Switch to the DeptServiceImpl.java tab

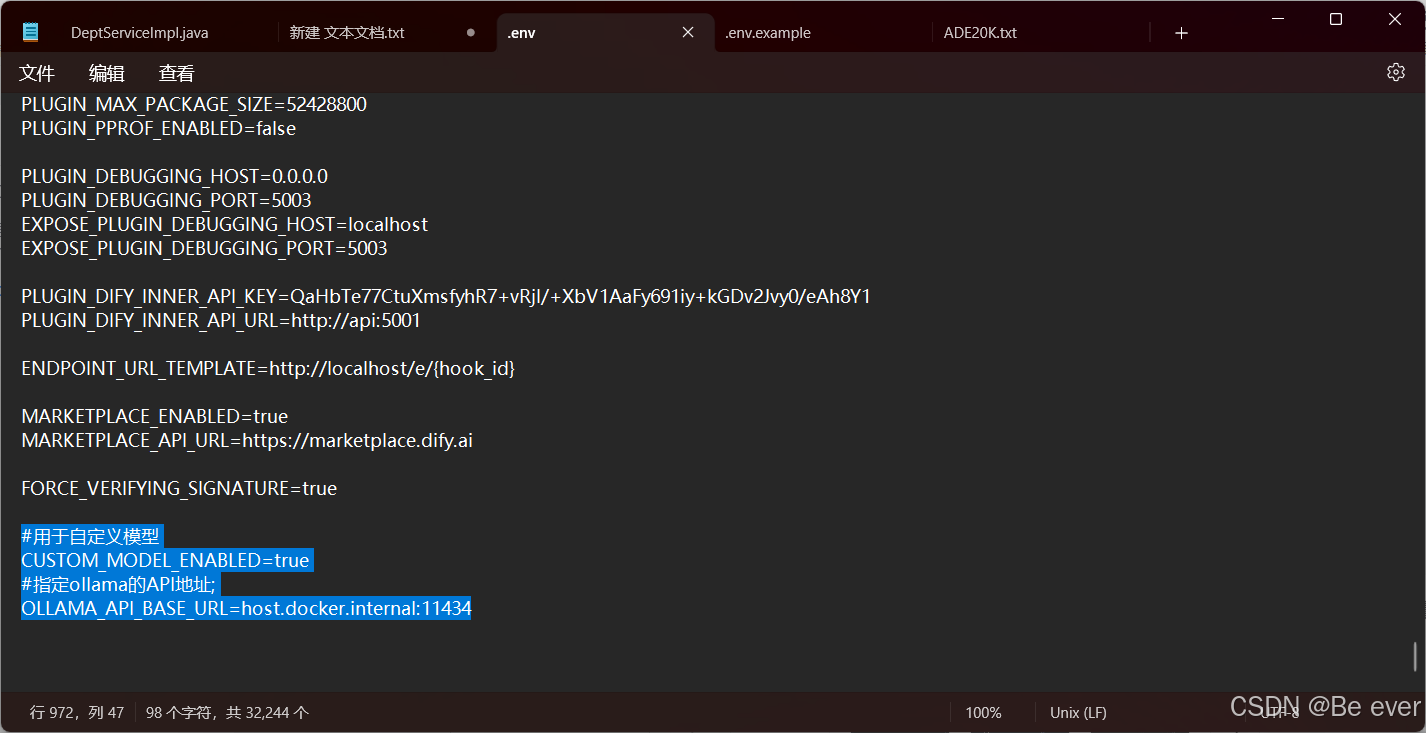tap(140, 32)
